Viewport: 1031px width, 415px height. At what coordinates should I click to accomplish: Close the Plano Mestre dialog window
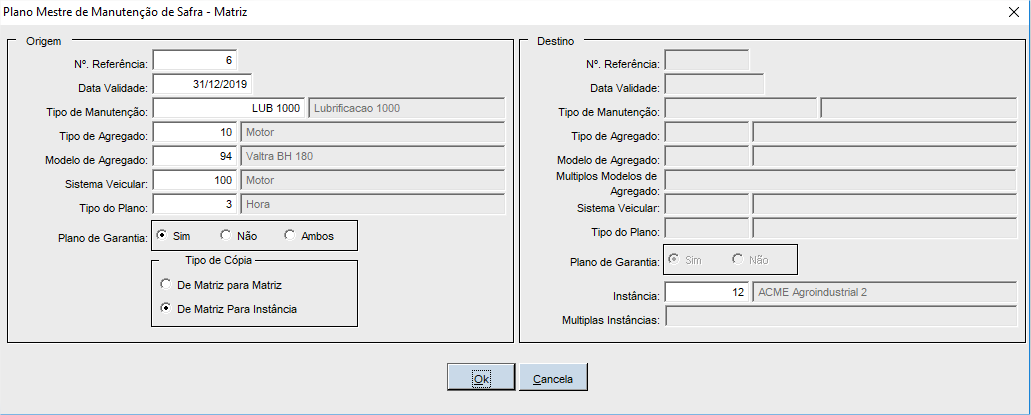(x=1012, y=12)
